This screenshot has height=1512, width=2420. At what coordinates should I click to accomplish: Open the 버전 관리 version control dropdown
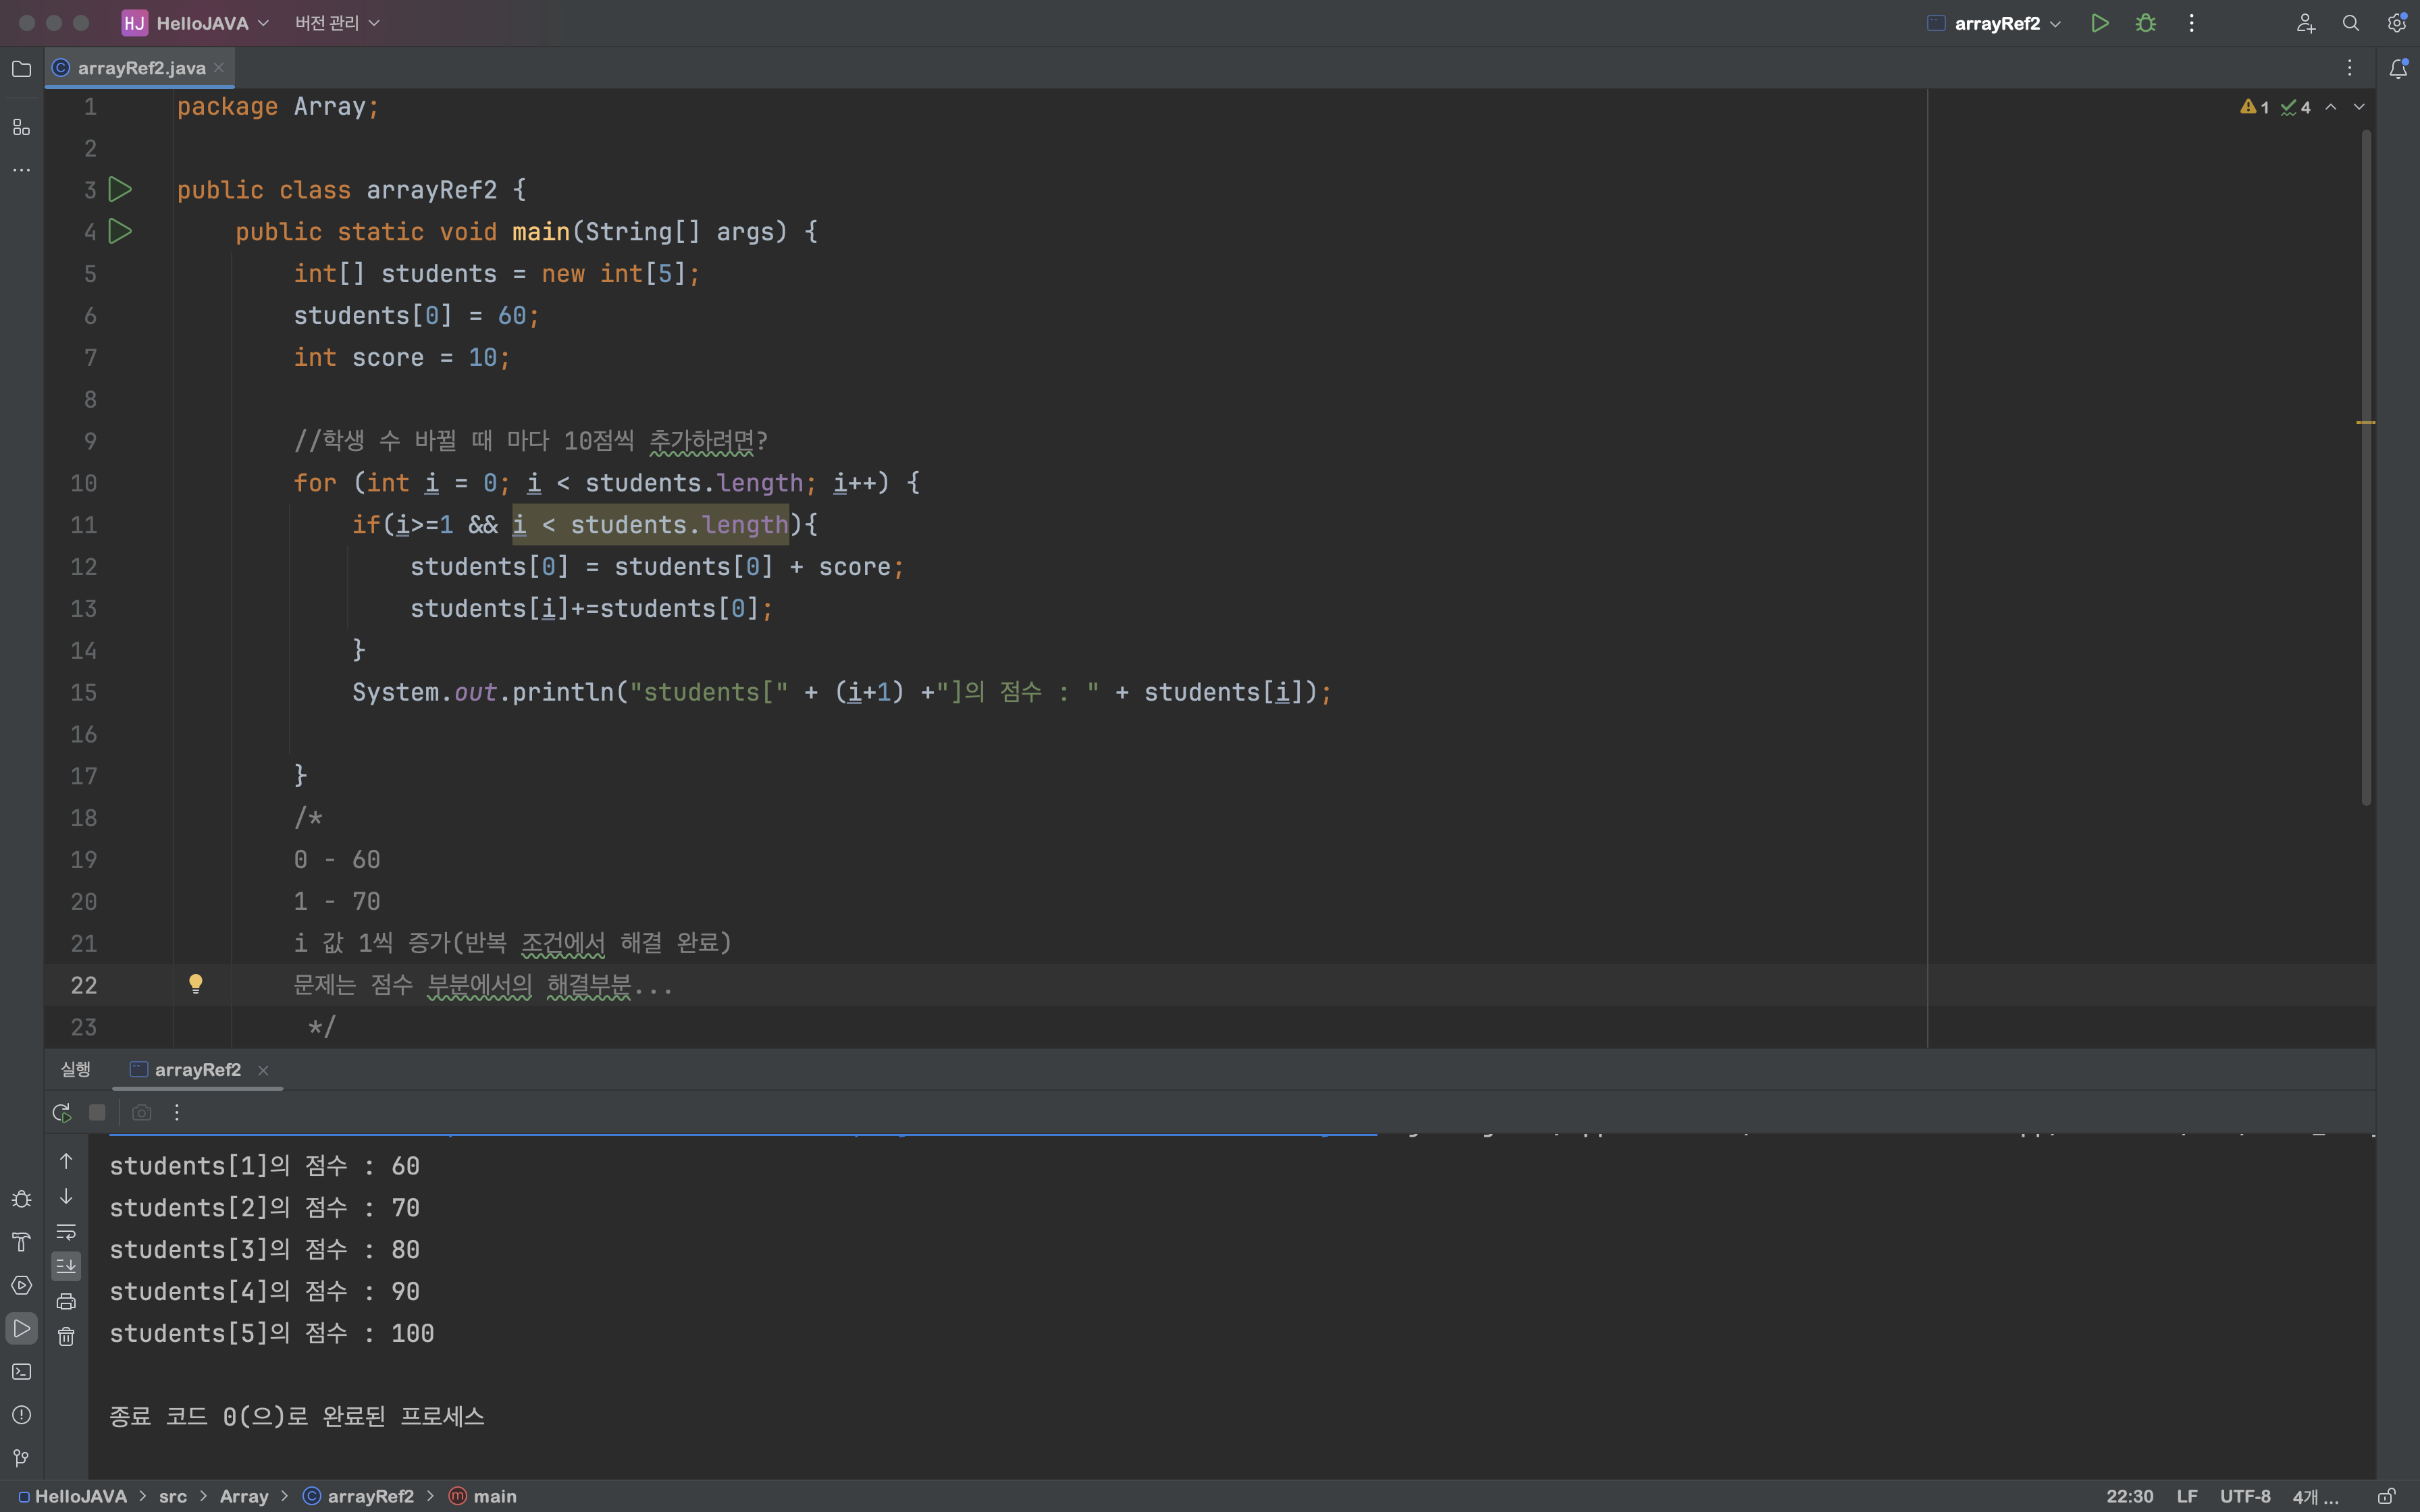point(337,23)
